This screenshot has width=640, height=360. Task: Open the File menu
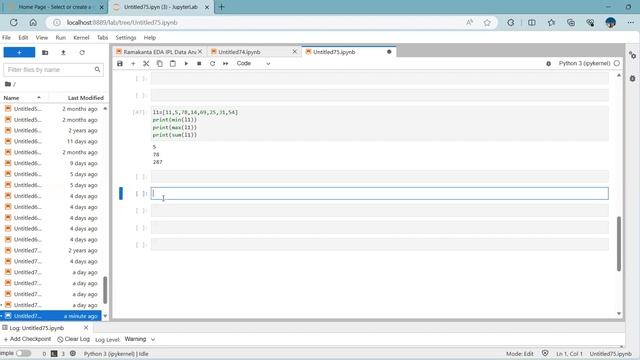click(7, 38)
